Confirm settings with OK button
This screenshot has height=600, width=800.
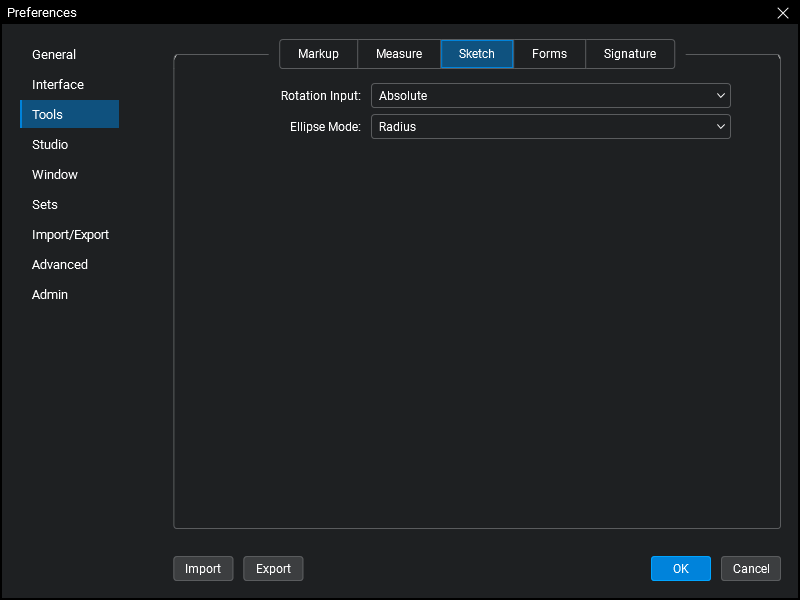pyautogui.click(x=680, y=569)
